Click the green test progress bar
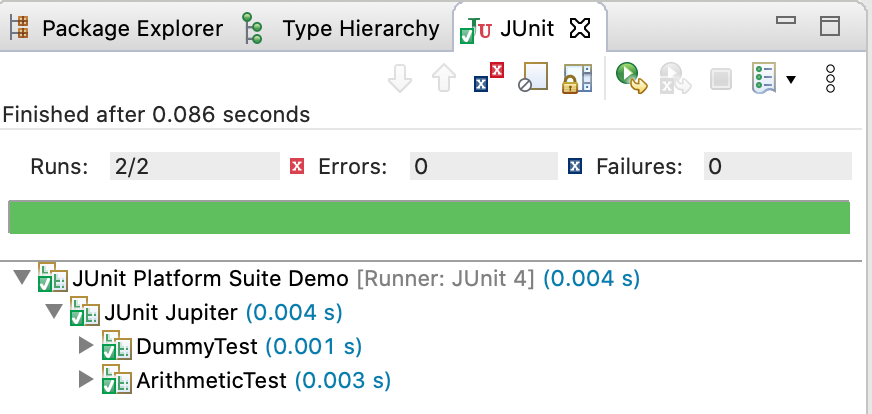This screenshot has width=872, height=414. point(429,217)
